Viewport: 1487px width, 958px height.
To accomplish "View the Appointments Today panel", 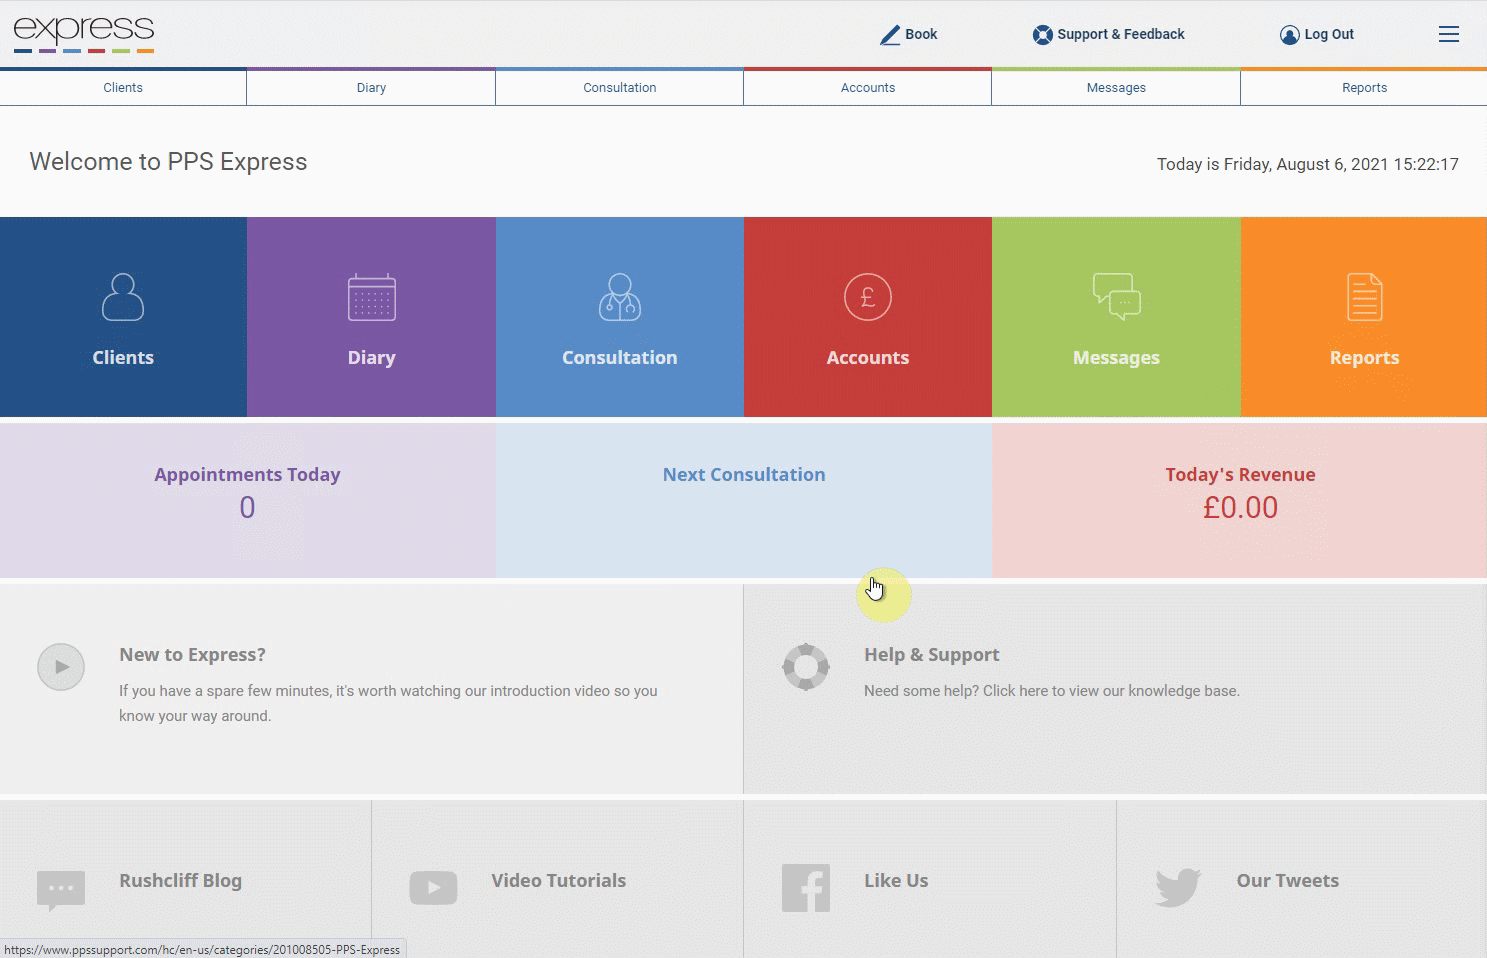I will coord(247,500).
